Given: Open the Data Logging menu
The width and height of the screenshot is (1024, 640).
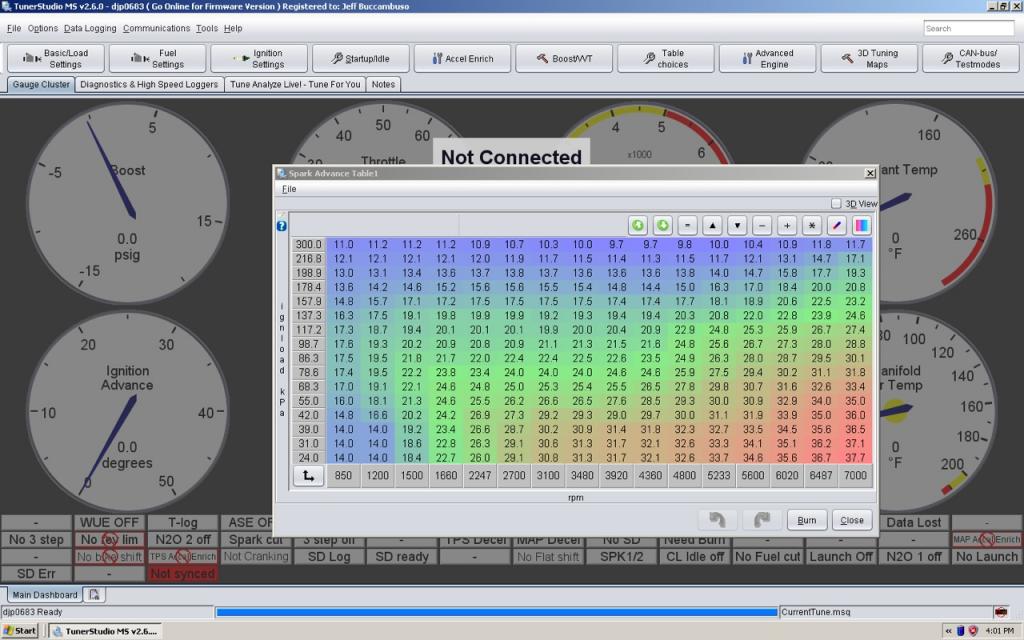Looking at the screenshot, I should tap(90, 29).
